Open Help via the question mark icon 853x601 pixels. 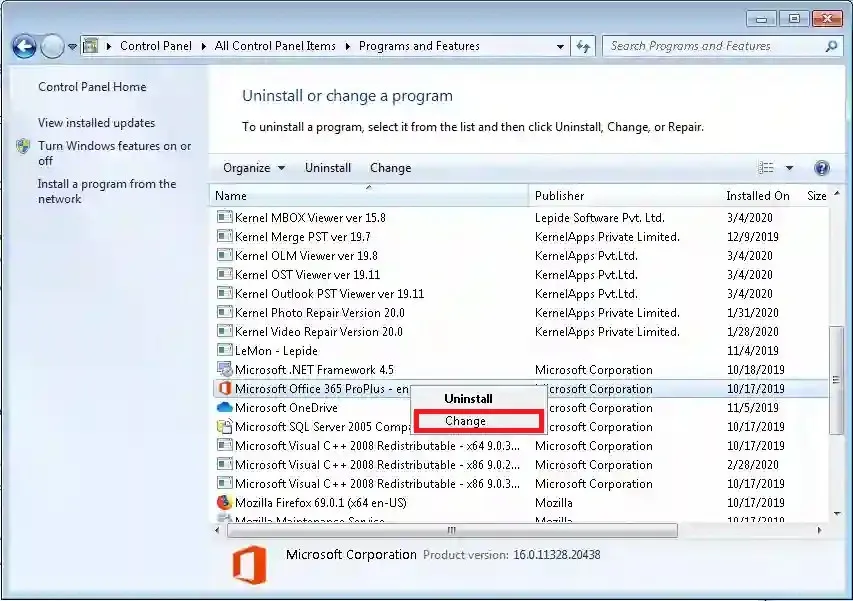point(820,167)
